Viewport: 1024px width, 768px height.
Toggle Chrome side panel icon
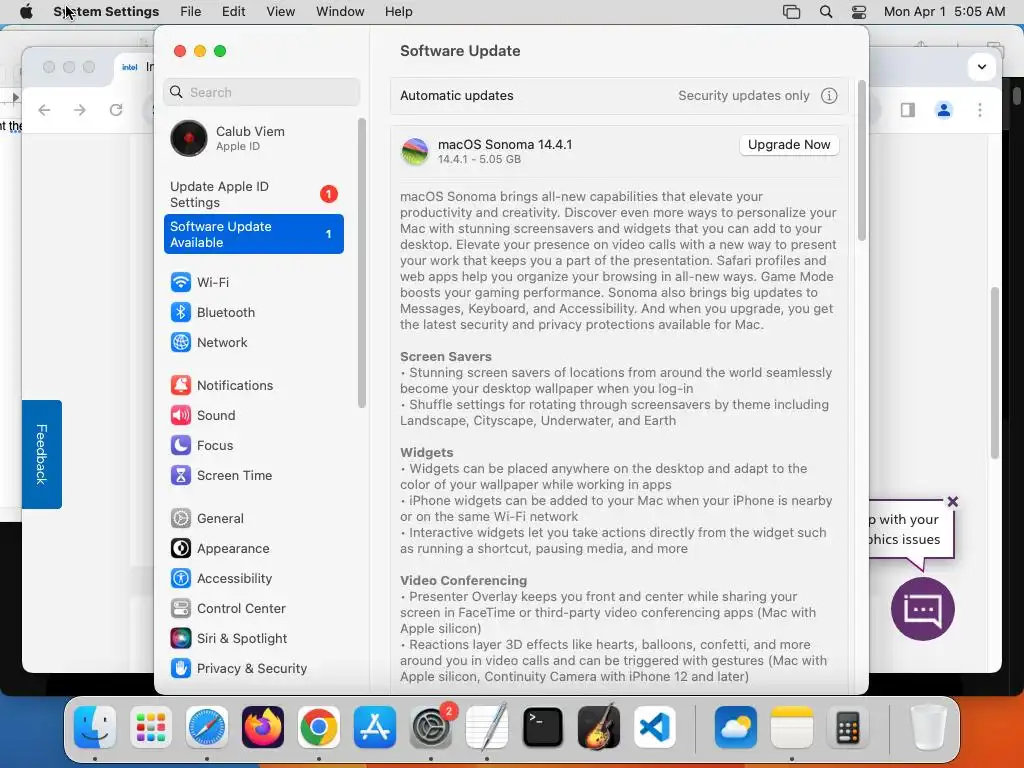click(908, 110)
